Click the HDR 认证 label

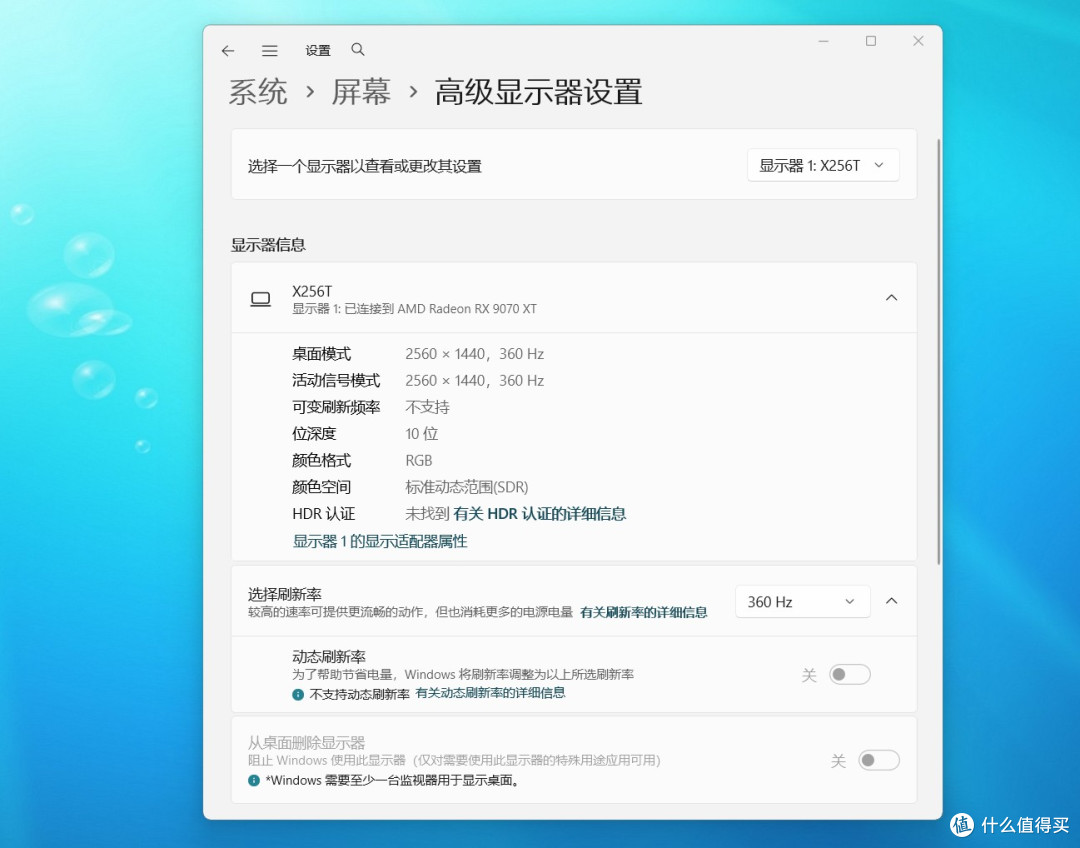324,514
